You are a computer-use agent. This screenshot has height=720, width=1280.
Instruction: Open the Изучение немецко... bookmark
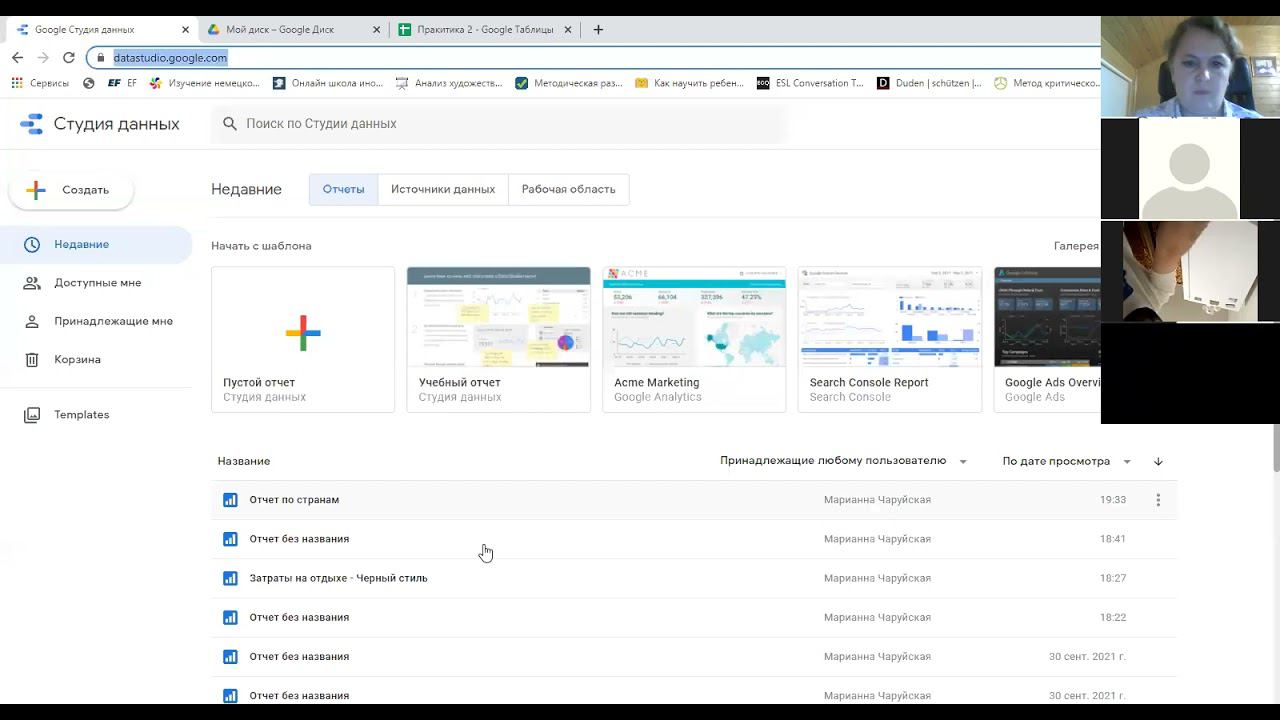pyautogui.click(x=204, y=84)
